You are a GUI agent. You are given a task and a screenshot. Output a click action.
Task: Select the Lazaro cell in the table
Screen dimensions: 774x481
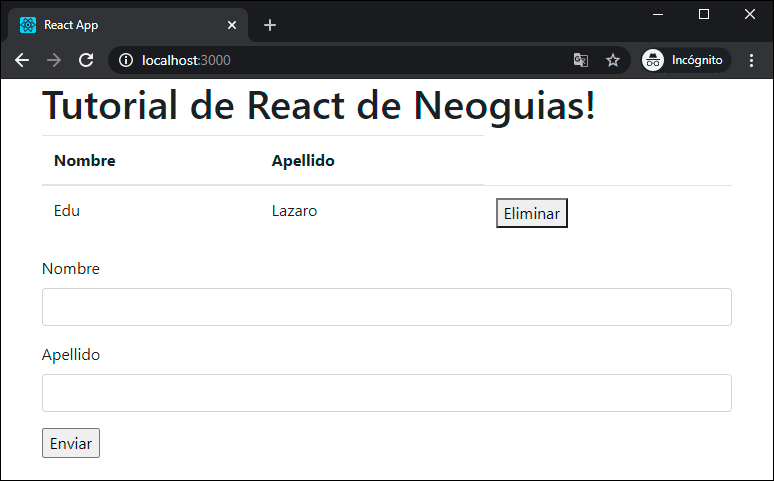pos(294,211)
